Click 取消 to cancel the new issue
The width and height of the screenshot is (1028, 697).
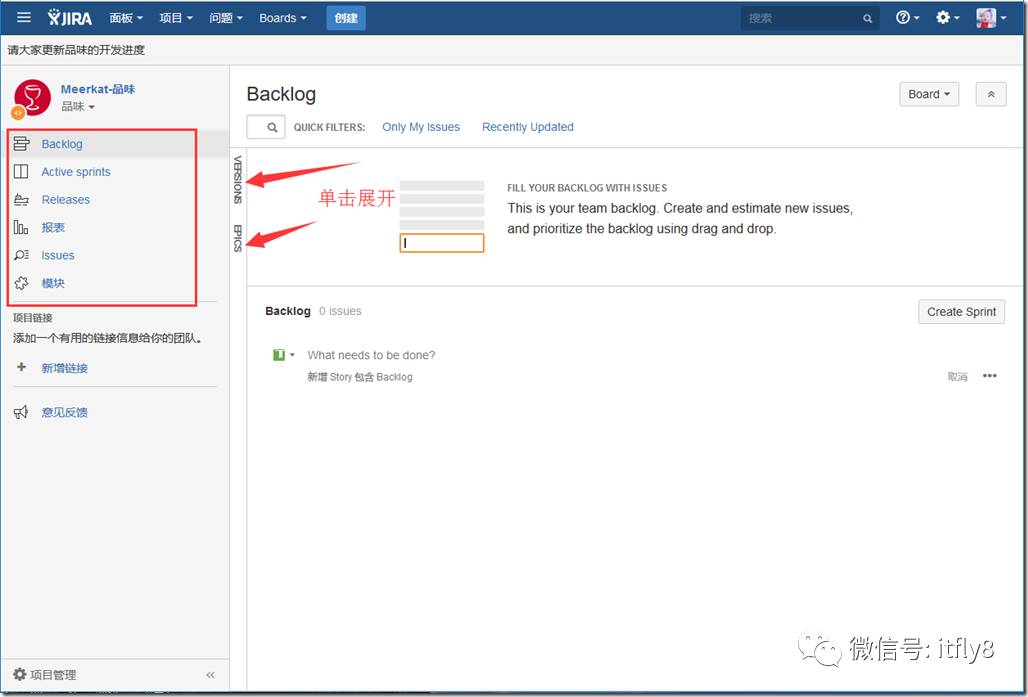coord(957,376)
